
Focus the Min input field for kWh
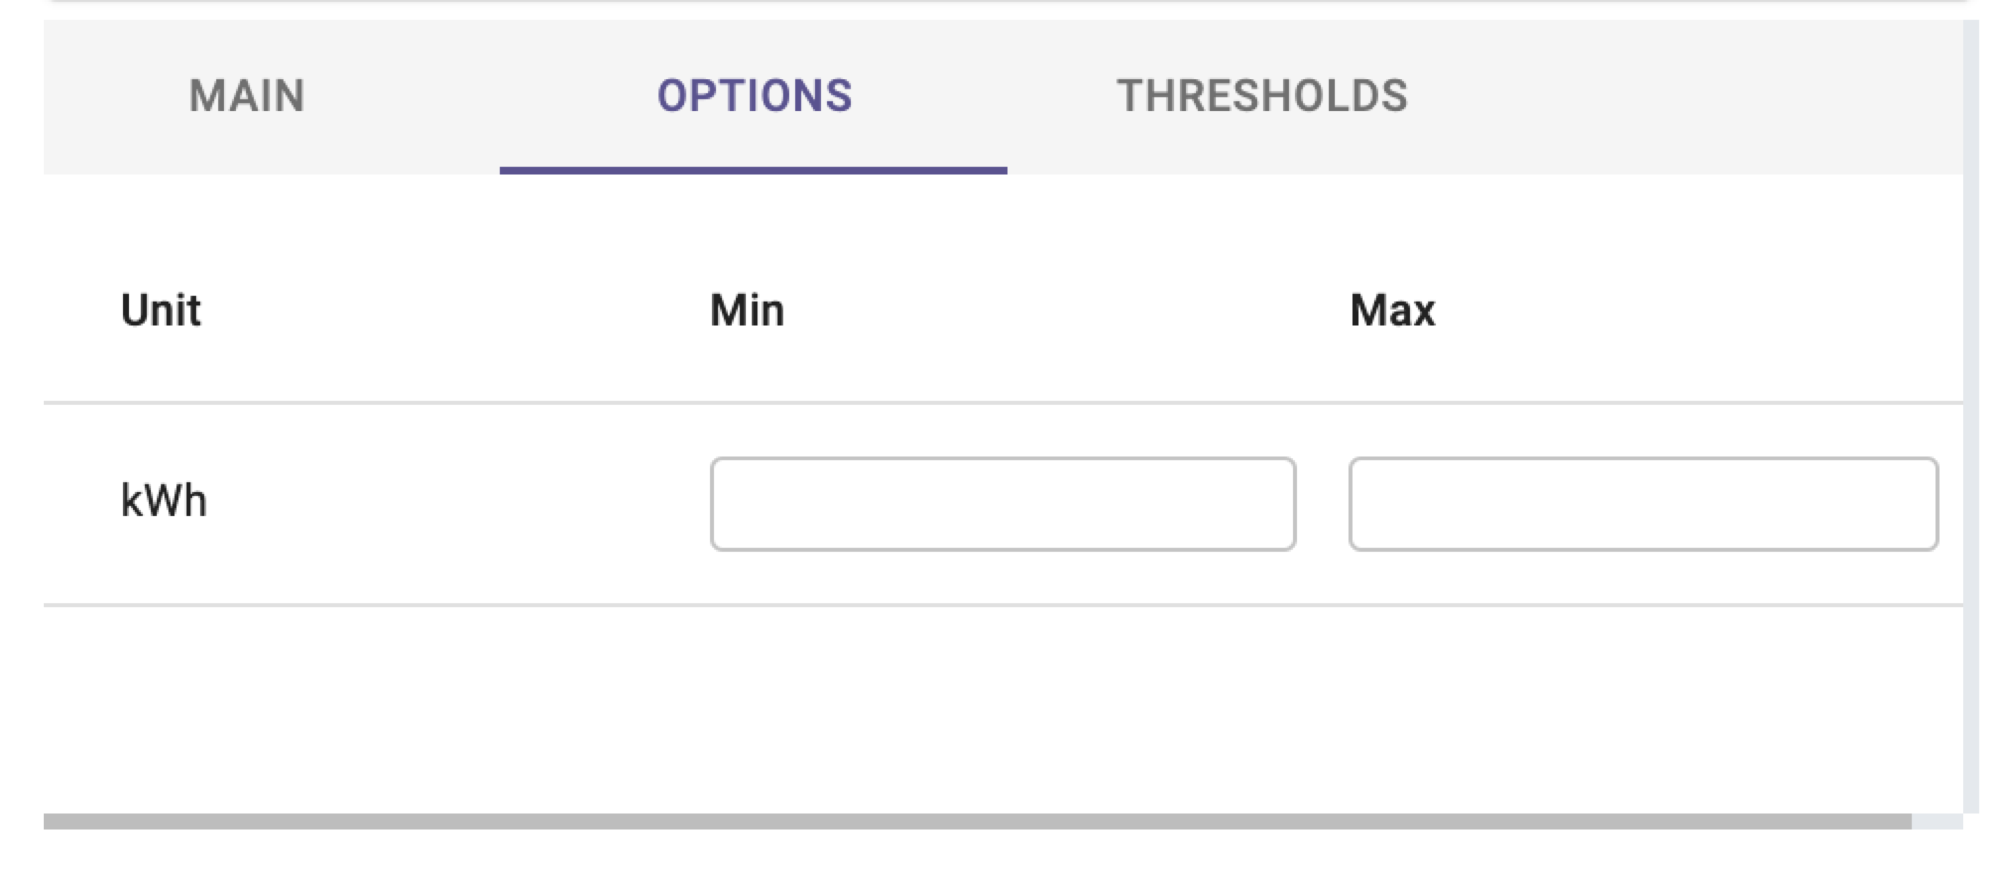[1003, 504]
